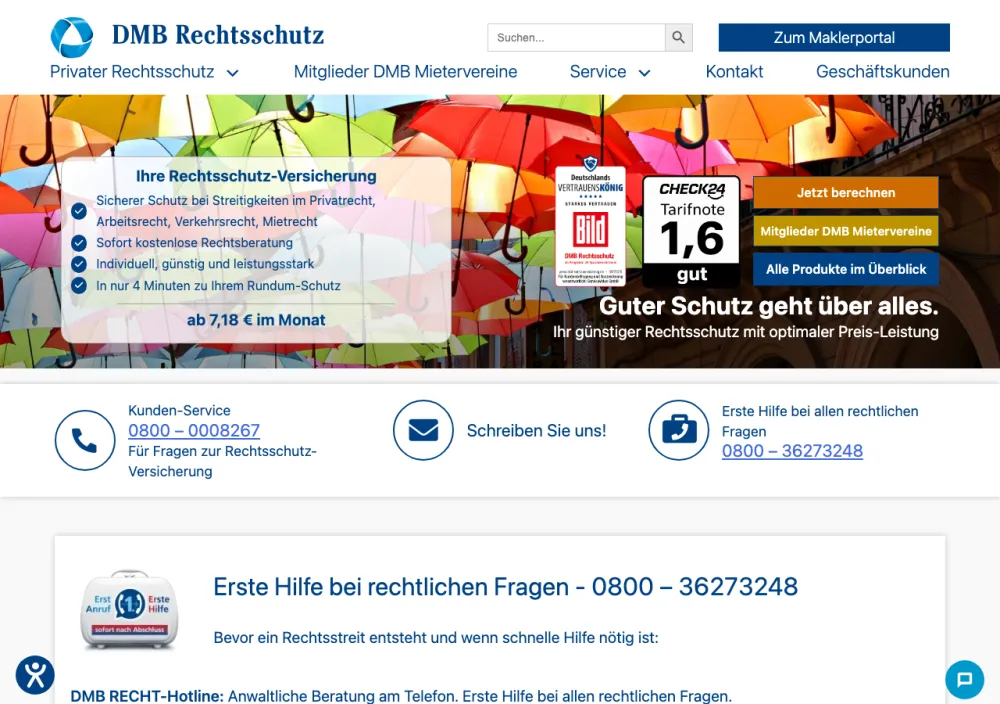Expand the Service menu chevron
The height and width of the screenshot is (704, 1000).
click(645, 73)
